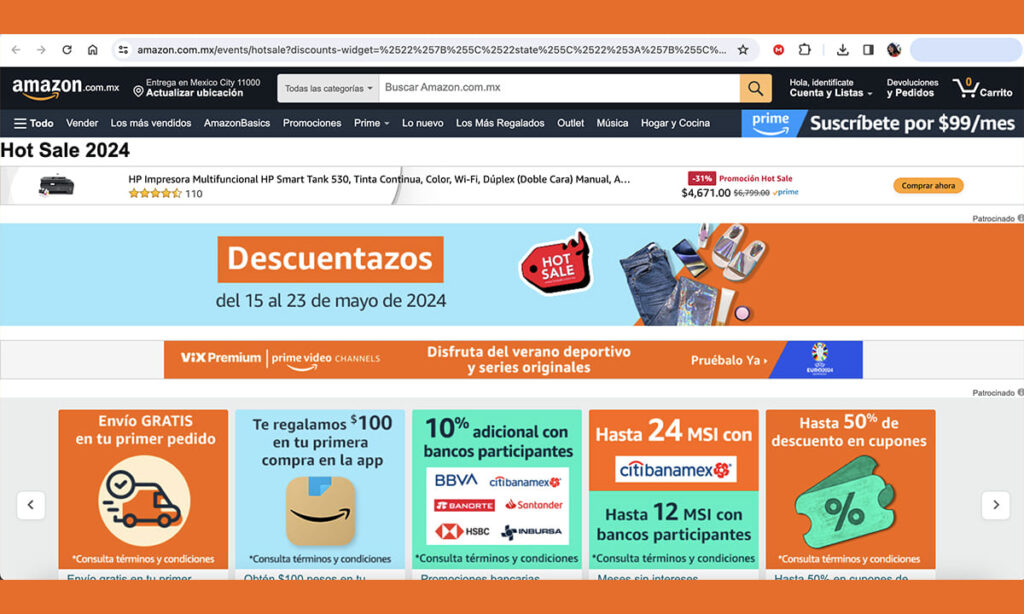Open the Extensions puzzle icon
This screenshot has height=614, width=1024.
pyautogui.click(x=805, y=50)
